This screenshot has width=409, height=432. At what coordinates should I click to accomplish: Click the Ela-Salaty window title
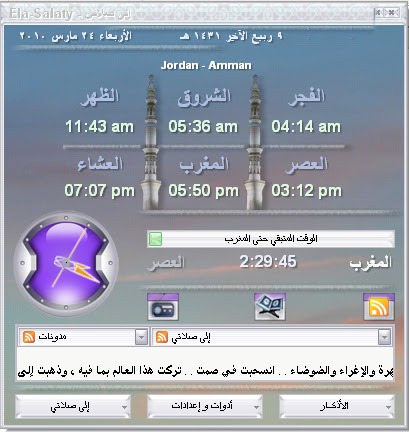[70, 14]
